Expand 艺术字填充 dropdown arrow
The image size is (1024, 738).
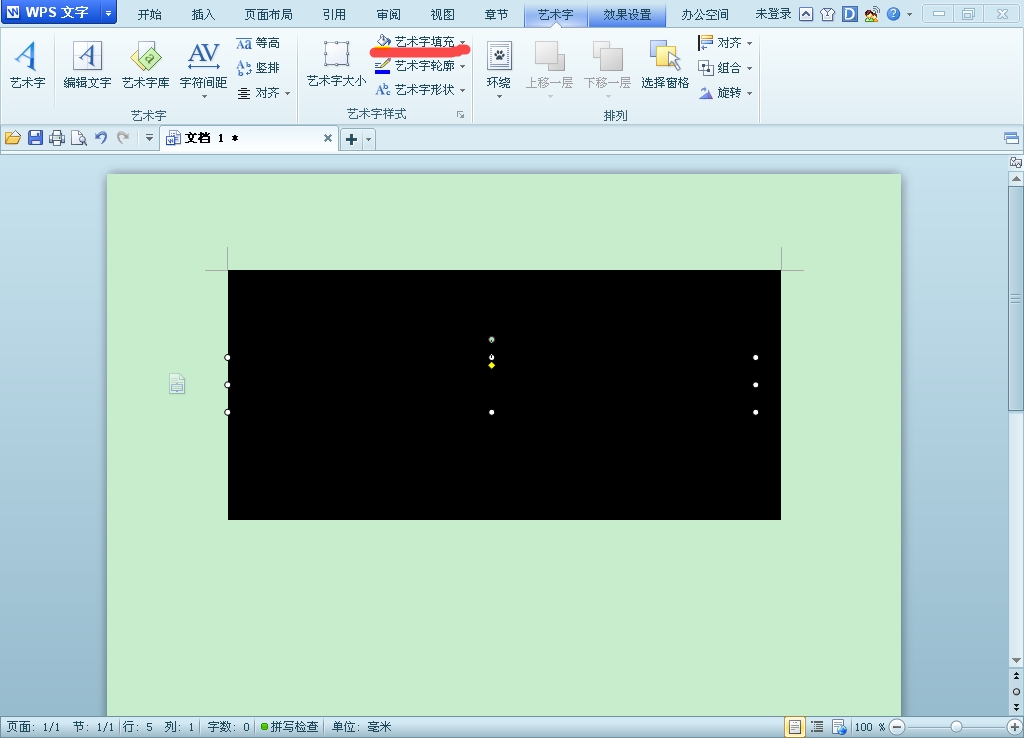(x=462, y=42)
